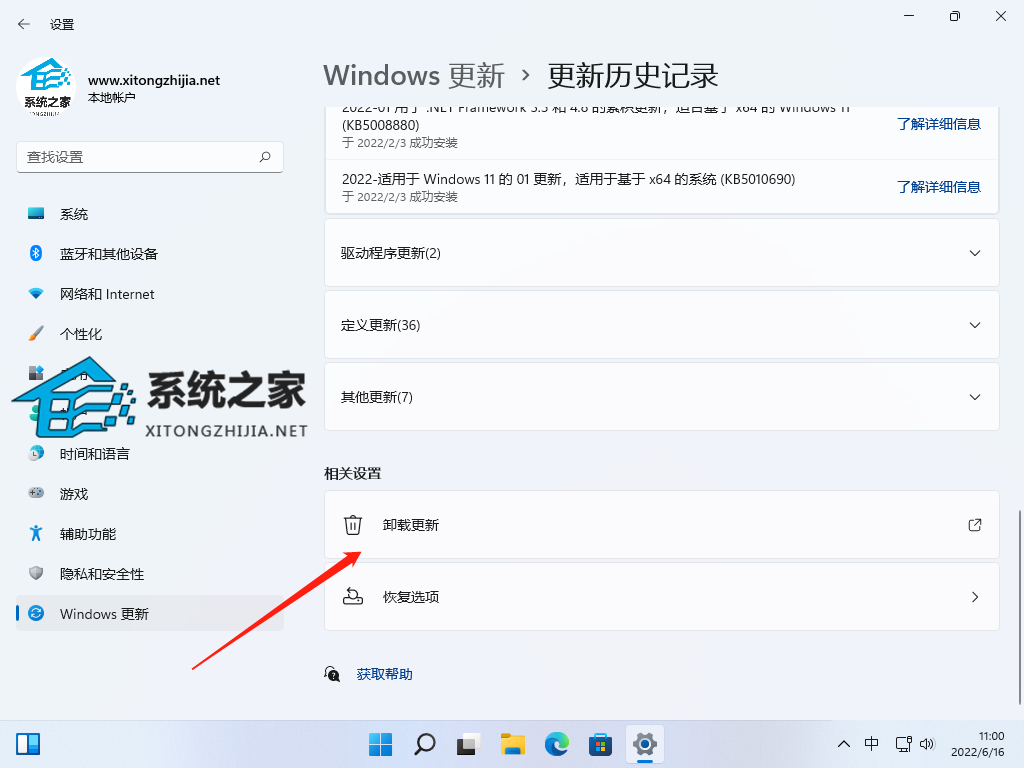Open 时间和语言 category
The height and width of the screenshot is (768, 1024).
pos(150,453)
